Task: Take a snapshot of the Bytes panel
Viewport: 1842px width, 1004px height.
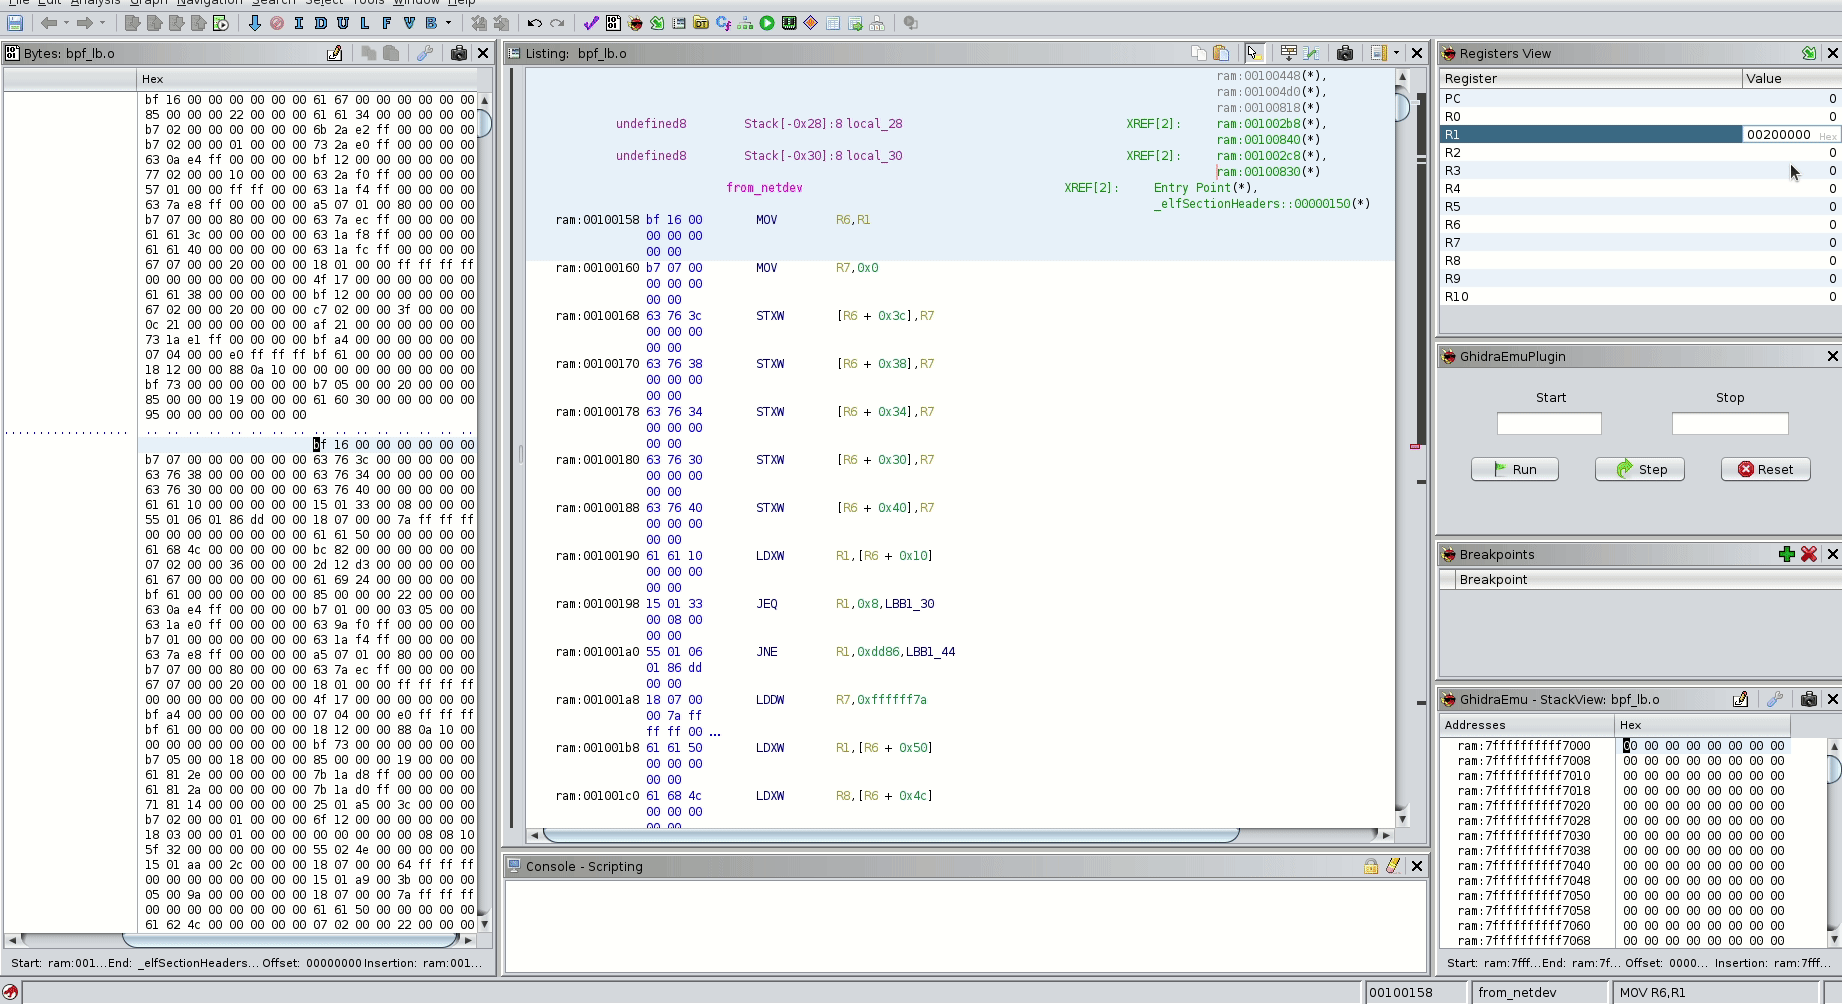Action: (459, 53)
